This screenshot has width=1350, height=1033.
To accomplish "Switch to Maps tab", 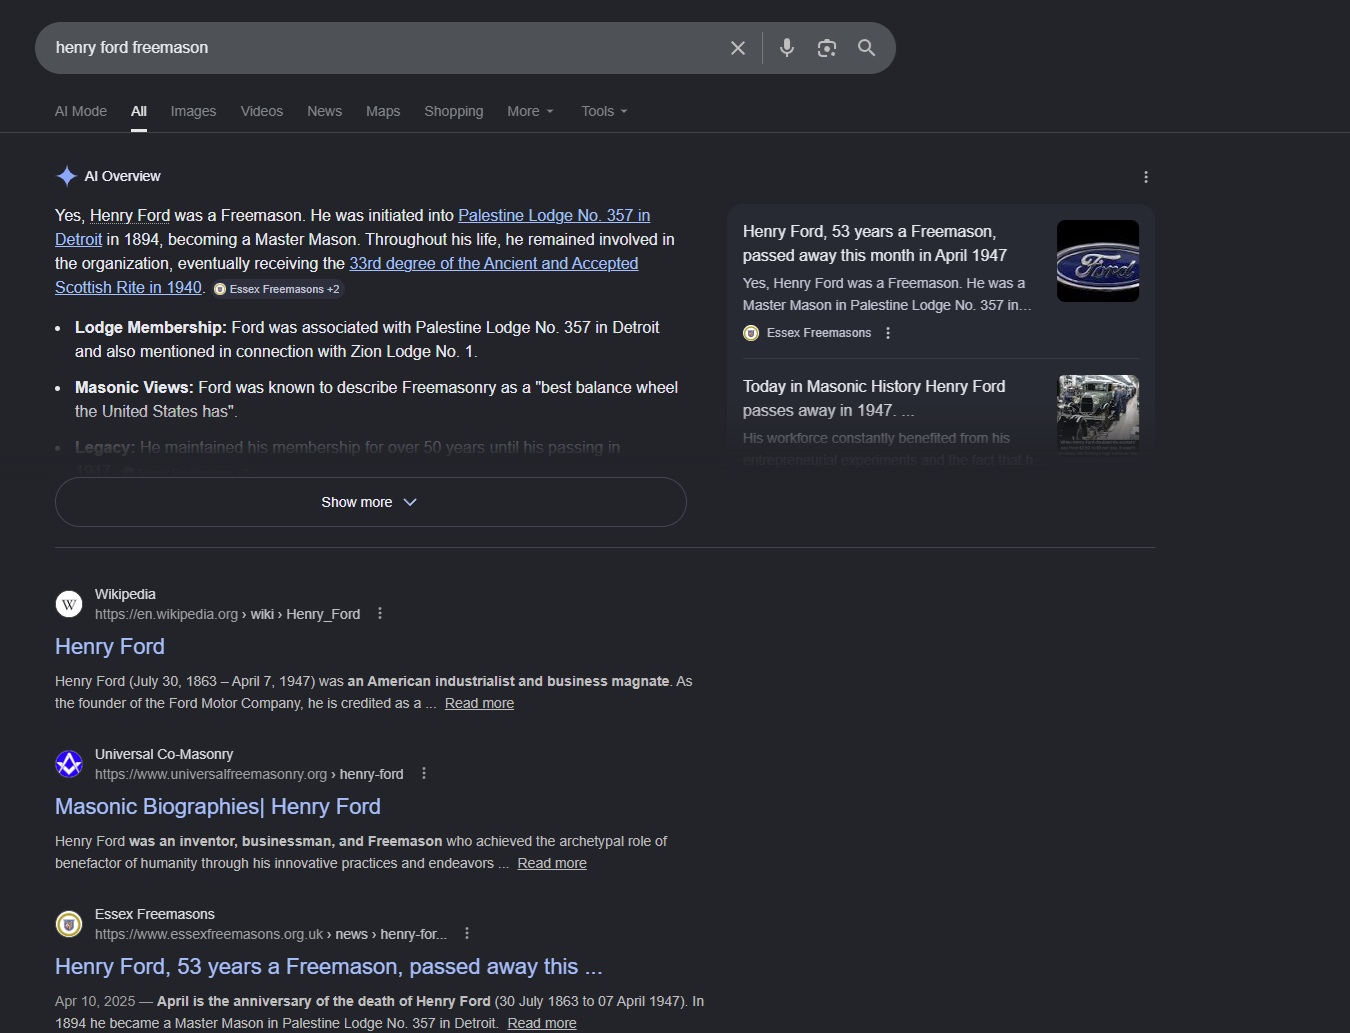I will coord(383,111).
